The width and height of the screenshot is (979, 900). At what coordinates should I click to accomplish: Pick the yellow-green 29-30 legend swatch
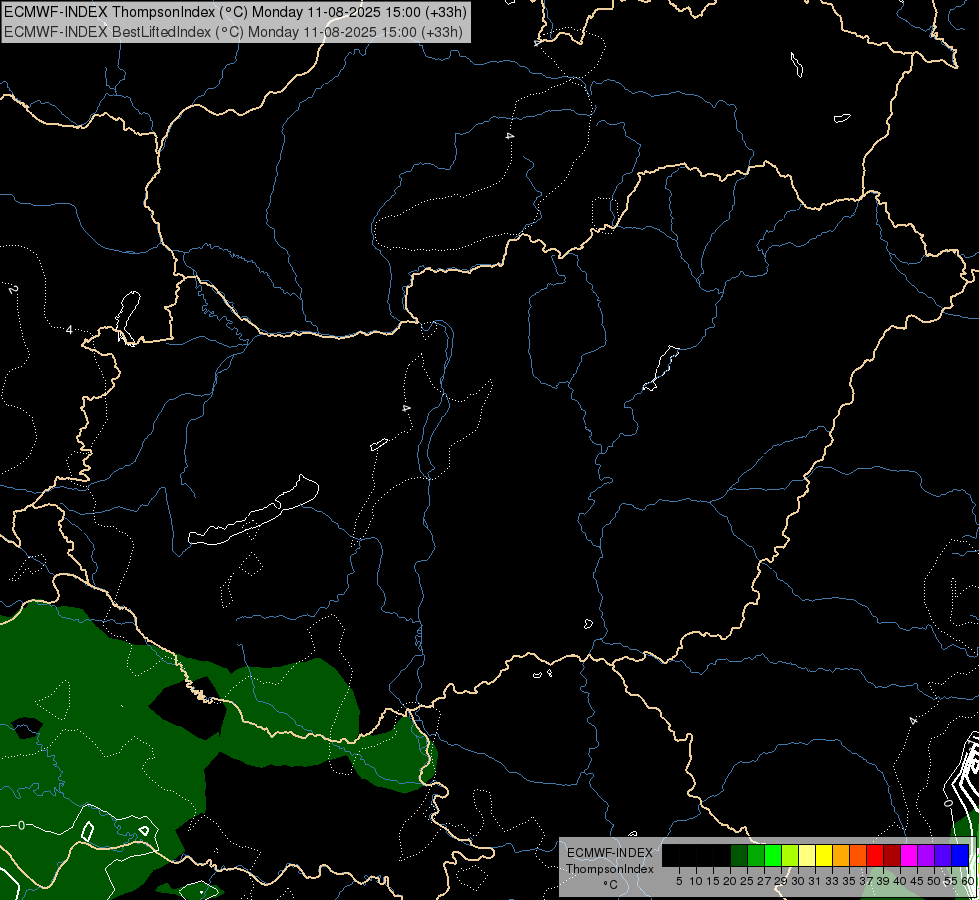[790, 855]
